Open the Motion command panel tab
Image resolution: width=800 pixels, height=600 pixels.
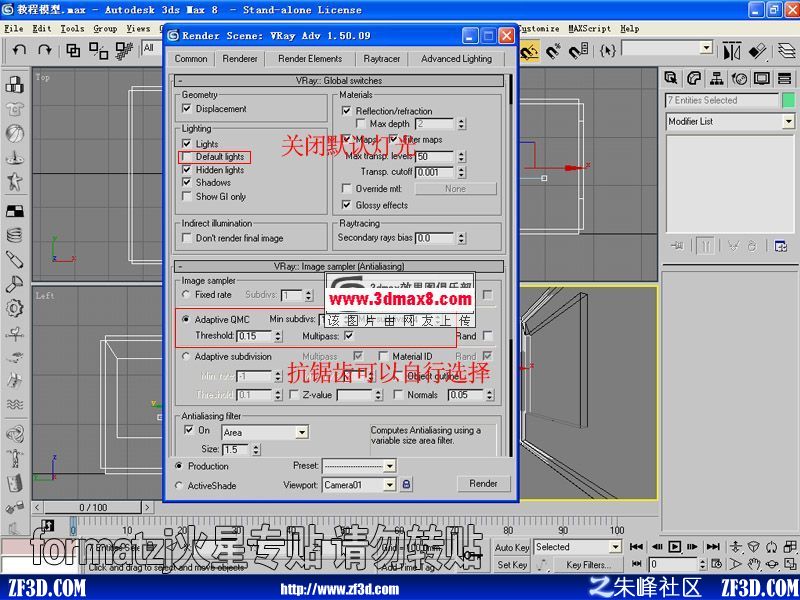point(739,78)
